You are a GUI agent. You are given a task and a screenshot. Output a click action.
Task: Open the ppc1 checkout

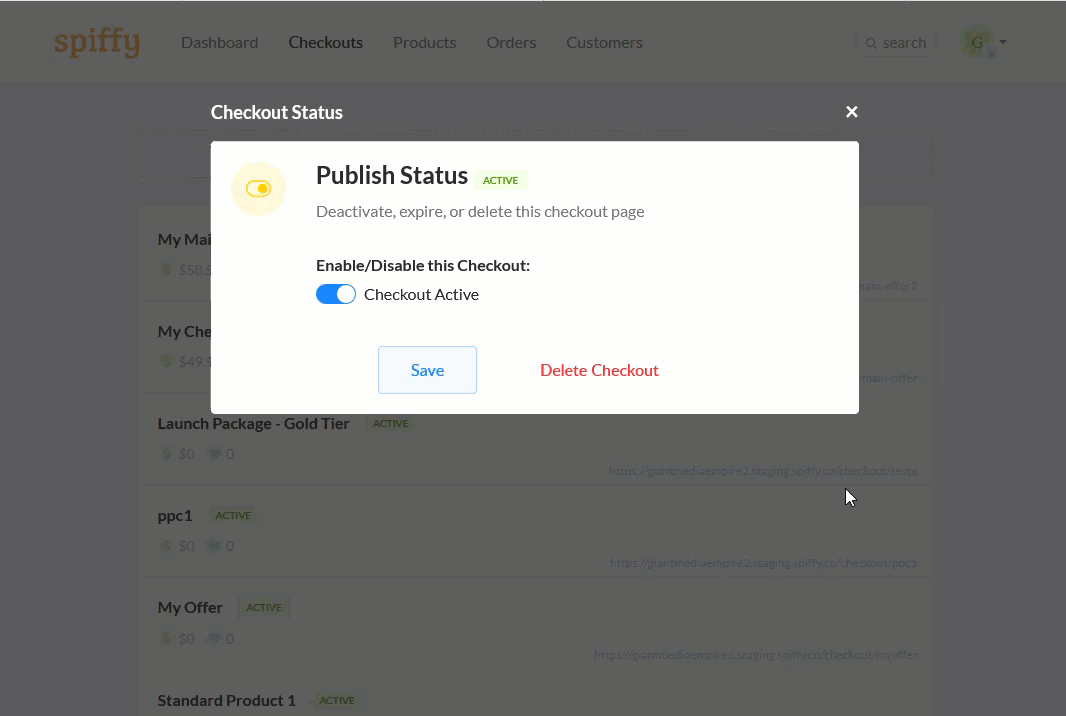click(x=175, y=515)
